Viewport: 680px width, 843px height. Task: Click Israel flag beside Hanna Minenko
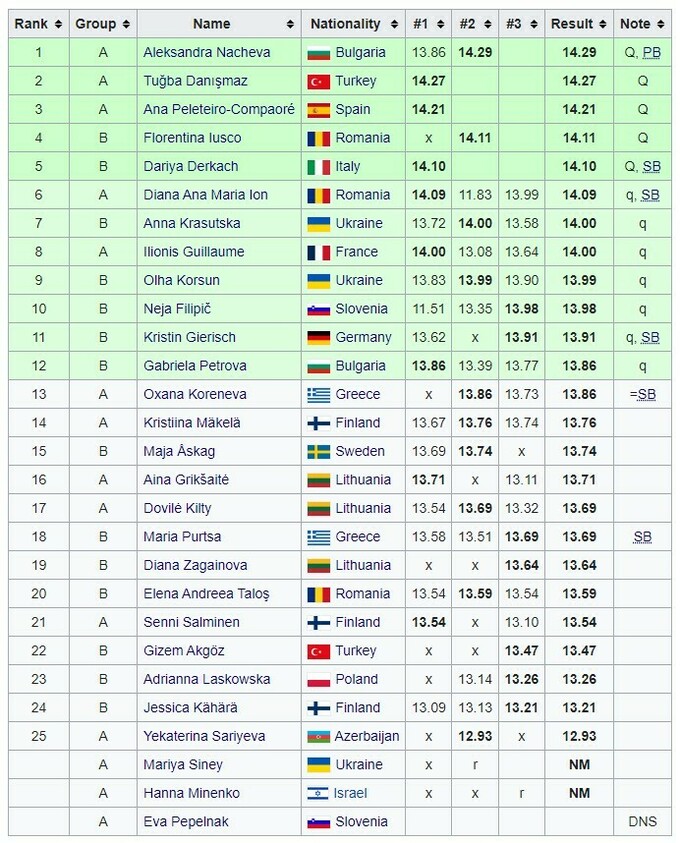[318, 793]
